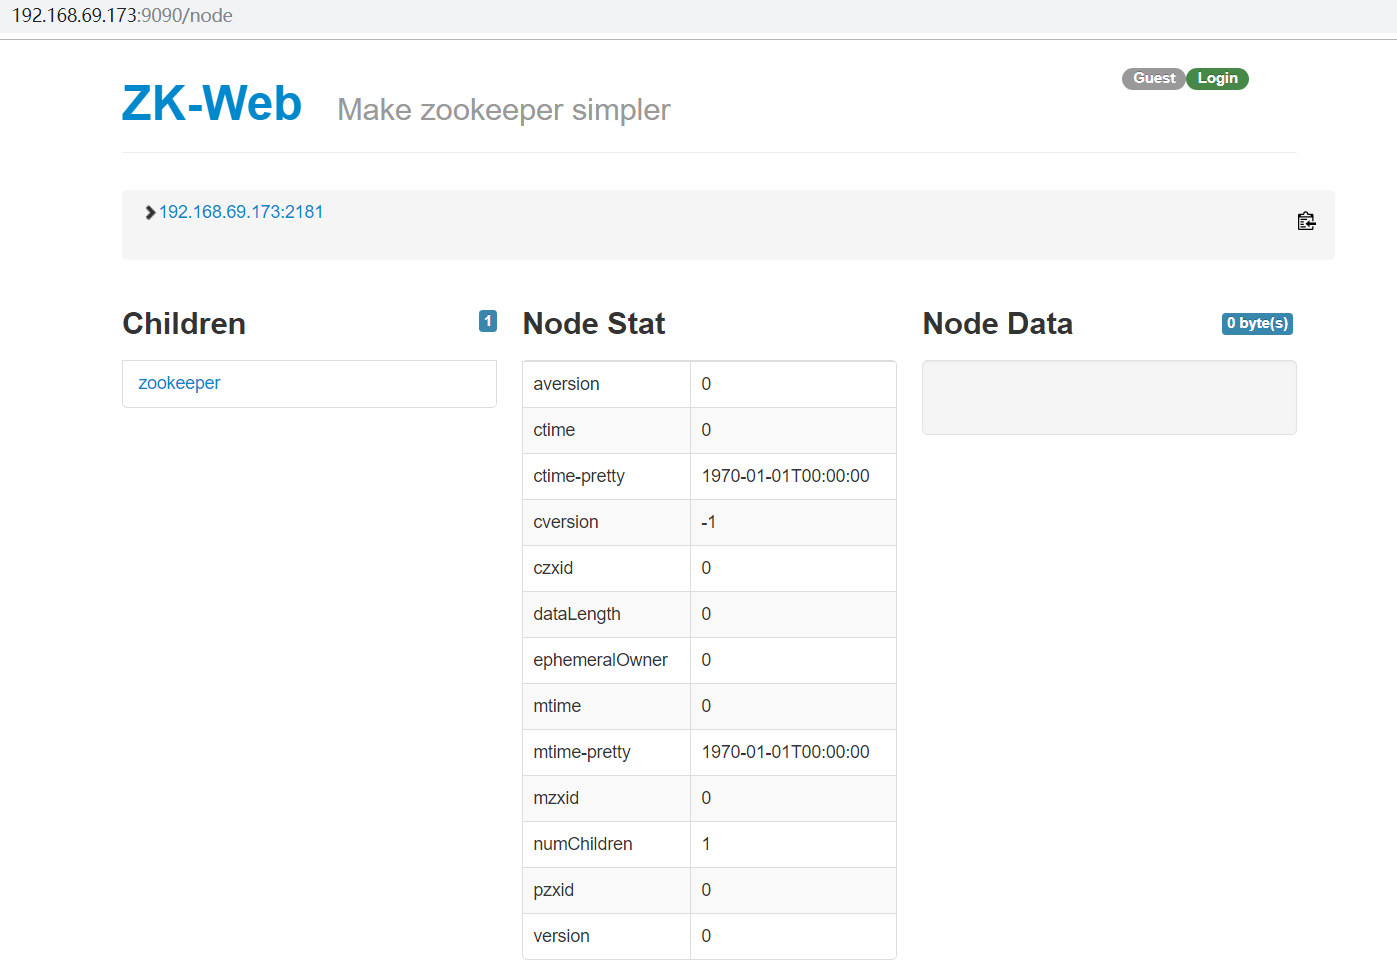Select the pzxid label
1397x966 pixels.
tap(553, 890)
